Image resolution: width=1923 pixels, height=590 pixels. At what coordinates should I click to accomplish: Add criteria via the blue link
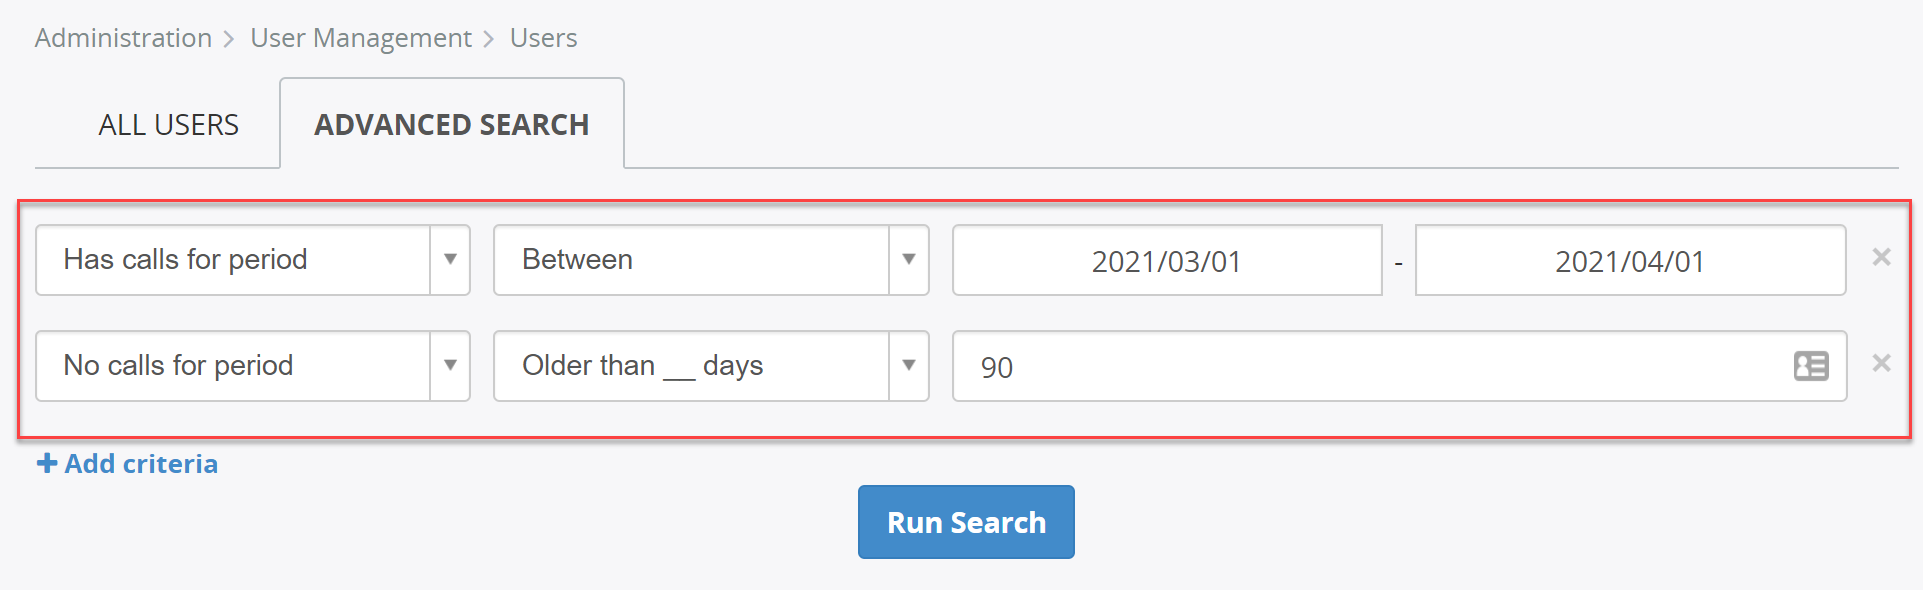point(127,464)
